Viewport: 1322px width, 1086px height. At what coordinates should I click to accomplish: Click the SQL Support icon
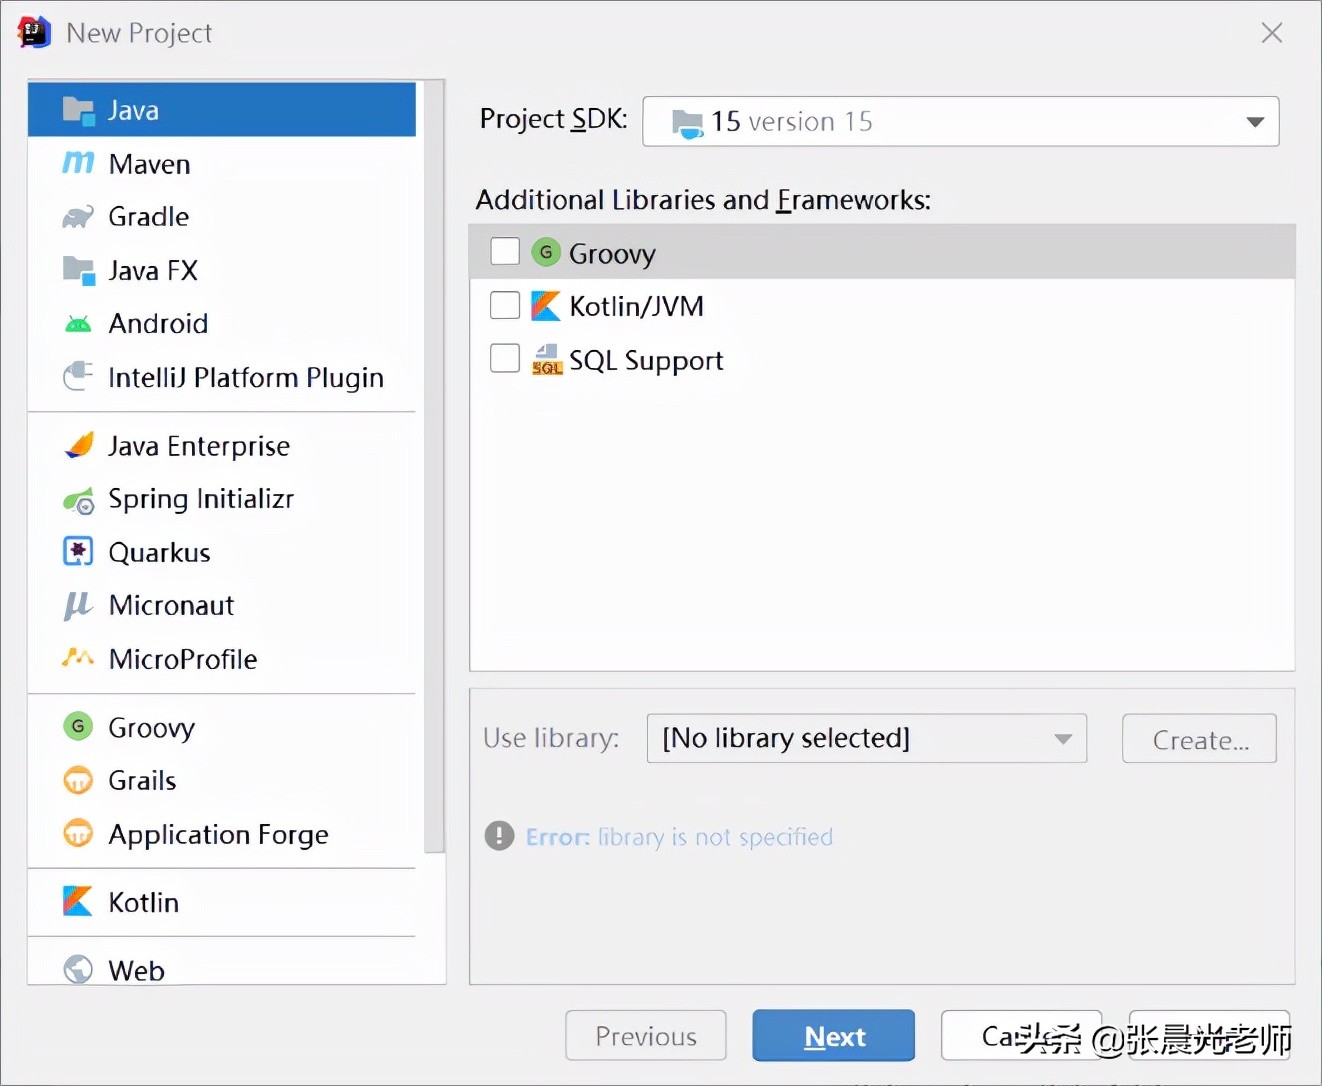546,360
